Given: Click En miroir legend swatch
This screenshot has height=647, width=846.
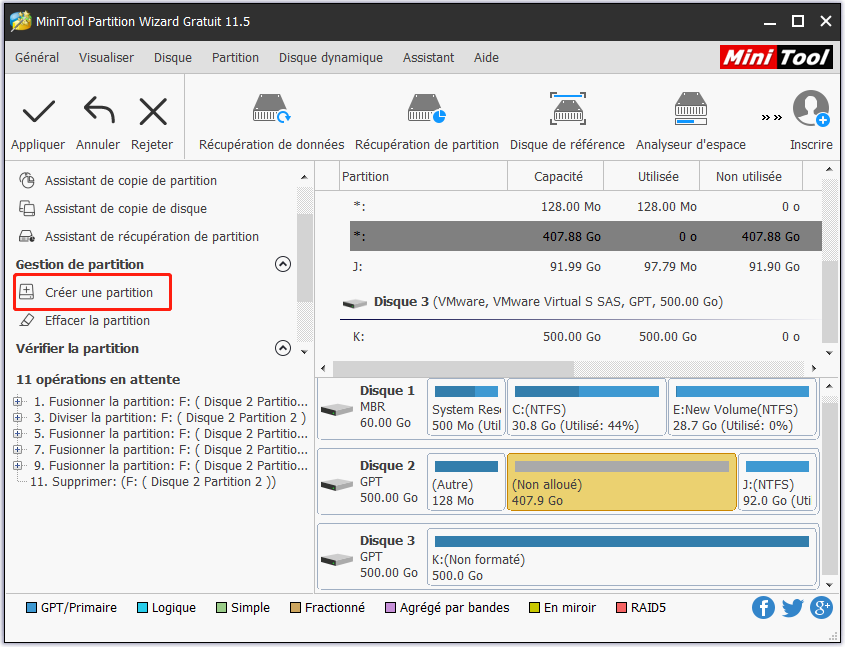Looking at the screenshot, I should 535,608.
